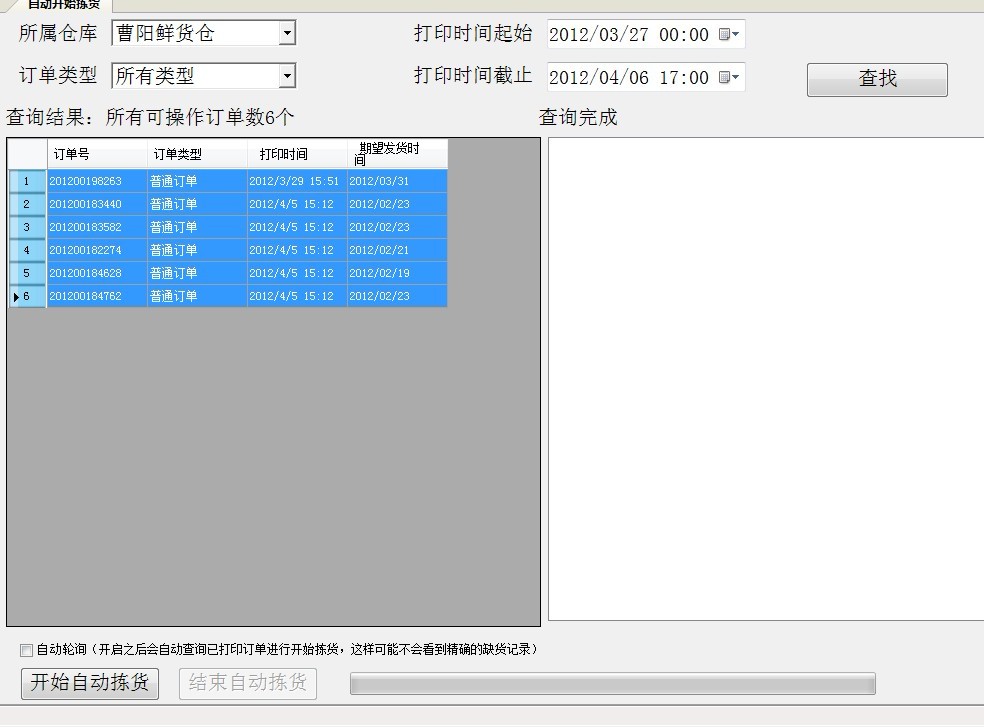
Task: Select row header 2
Action: coord(28,204)
